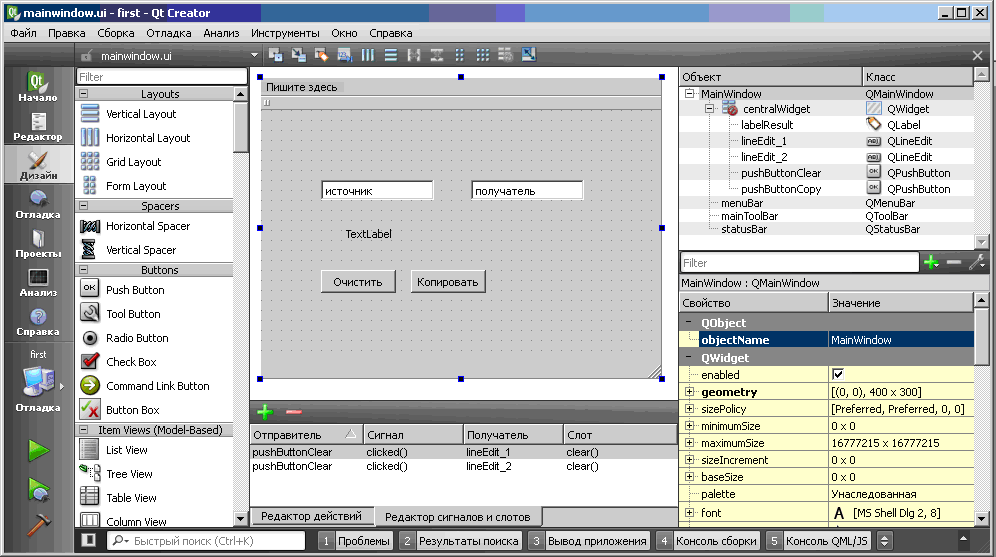Screen dimensions: 996x557
Task: Click the Копировать button on form
Action: click(x=448, y=282)
